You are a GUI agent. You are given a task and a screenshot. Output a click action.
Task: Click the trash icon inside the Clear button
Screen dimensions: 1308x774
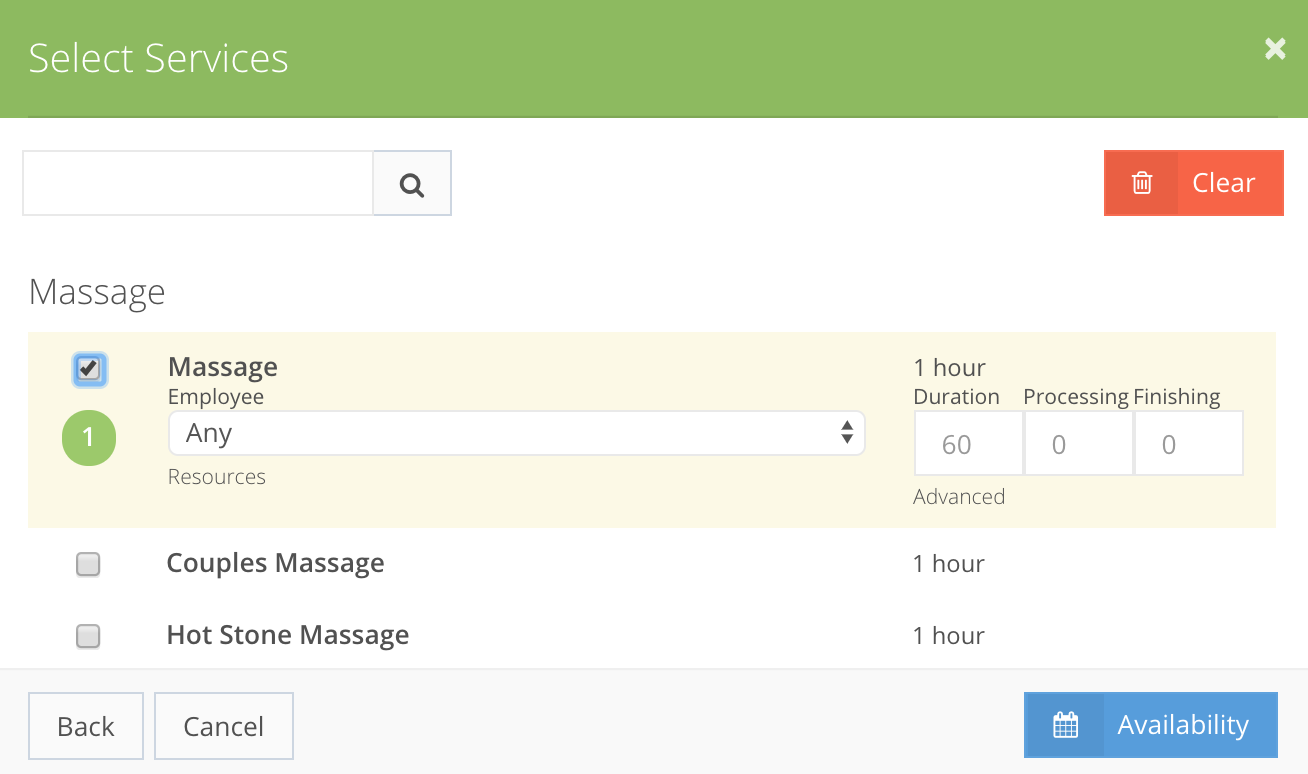click(1141, 183)
